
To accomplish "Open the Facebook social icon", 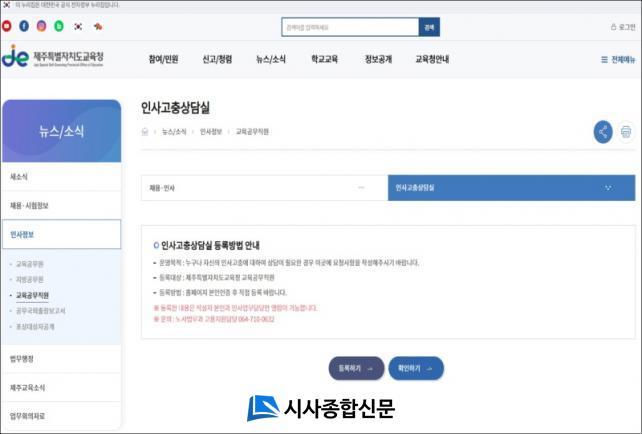I will [x=24, y=26].
